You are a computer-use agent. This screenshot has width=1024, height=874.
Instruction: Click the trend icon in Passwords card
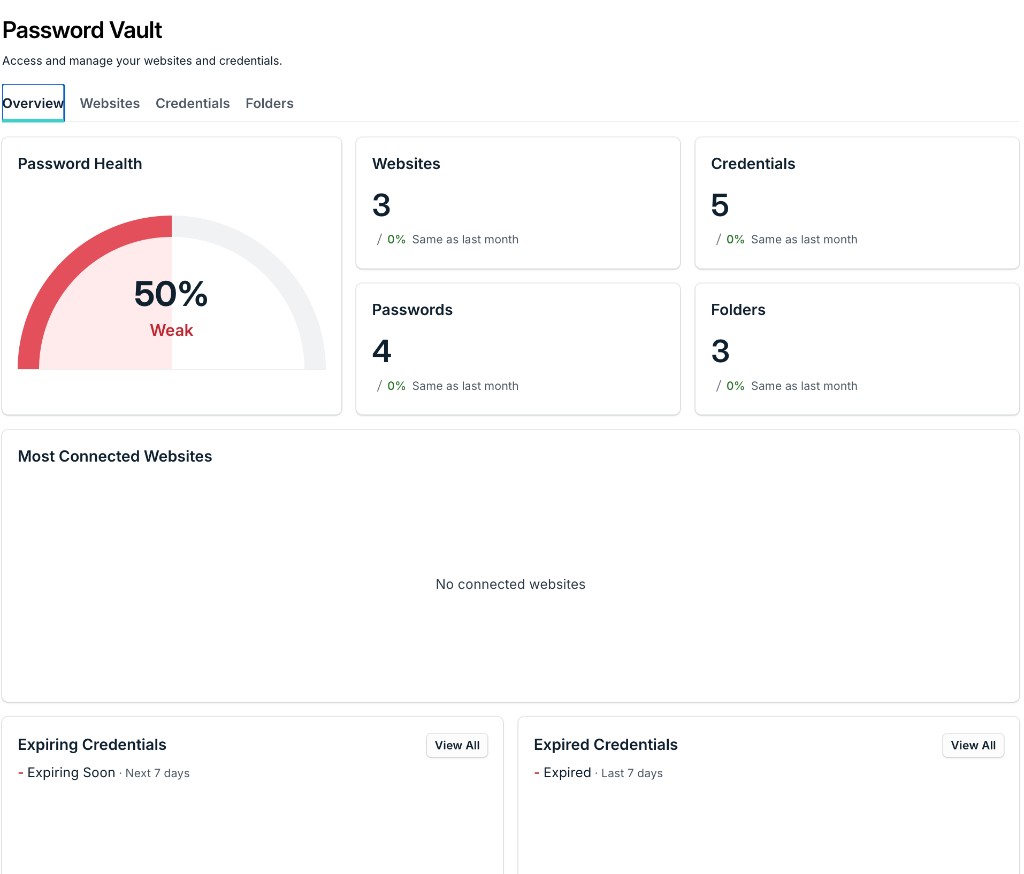pyautogui.click(x=379, y=386)
